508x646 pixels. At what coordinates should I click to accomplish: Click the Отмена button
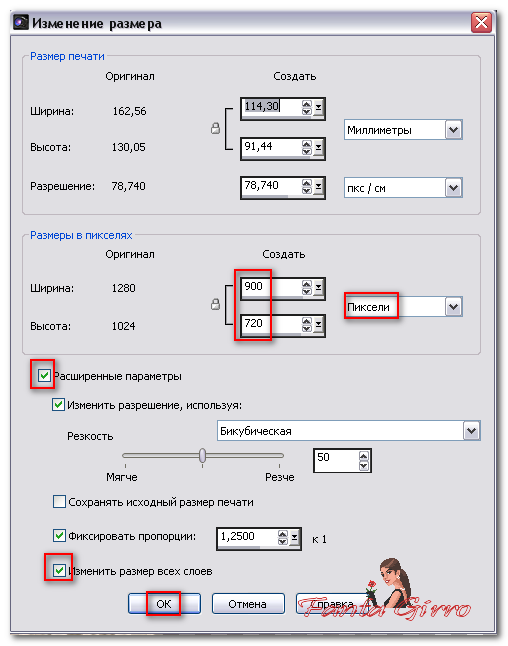coord(248,604)
